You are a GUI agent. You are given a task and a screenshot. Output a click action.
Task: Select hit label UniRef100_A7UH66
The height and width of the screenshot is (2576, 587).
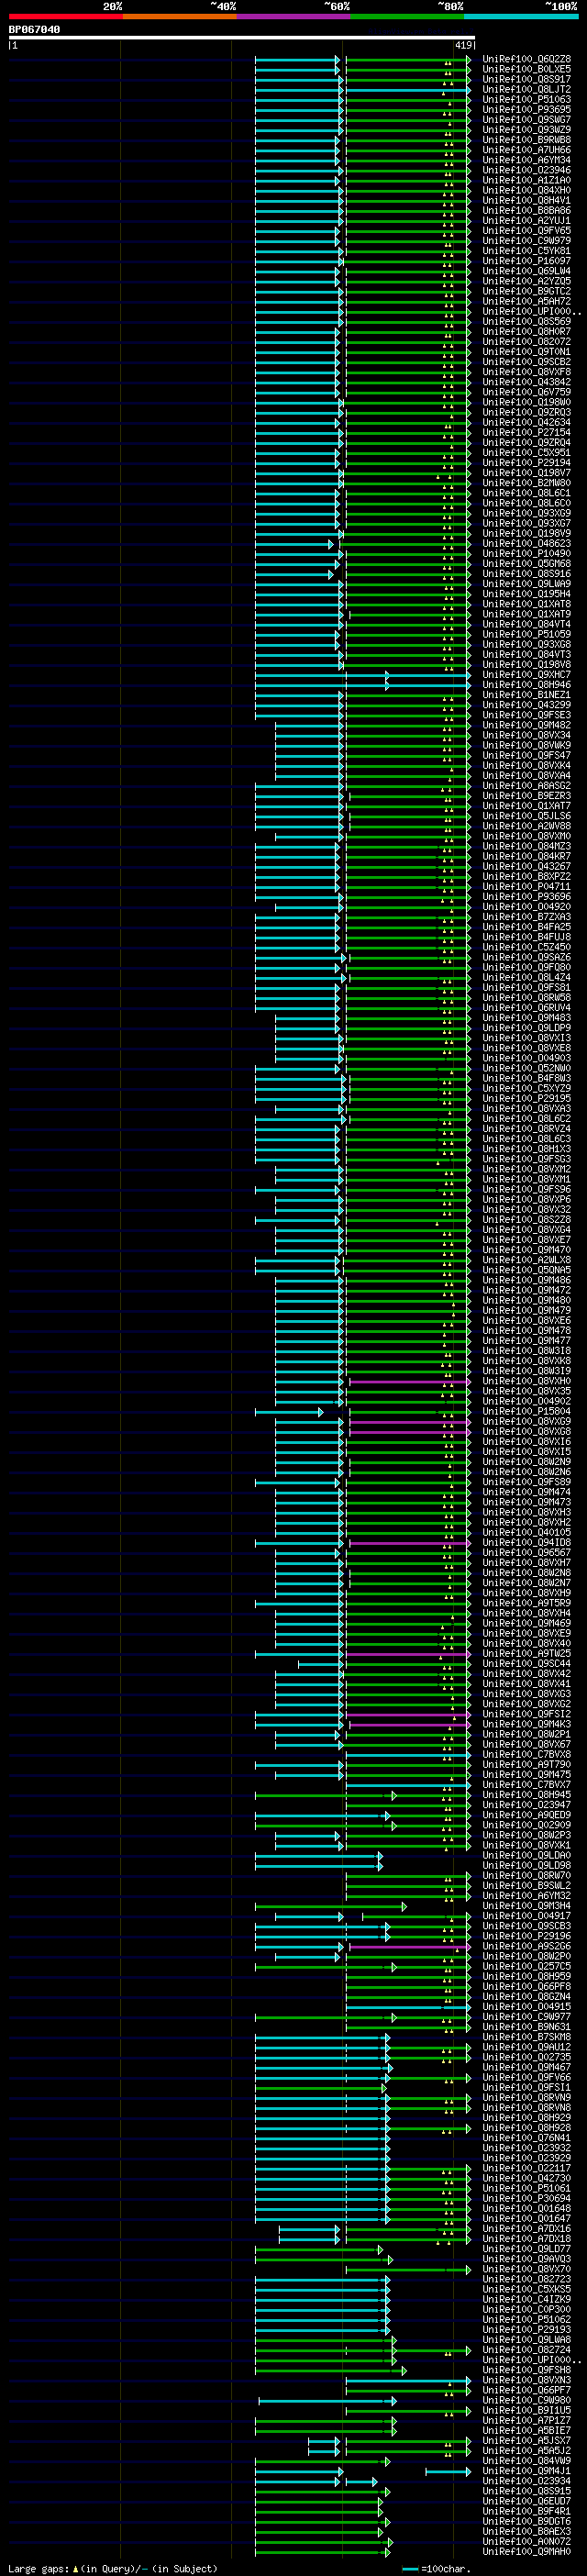(x=527, y=150)
